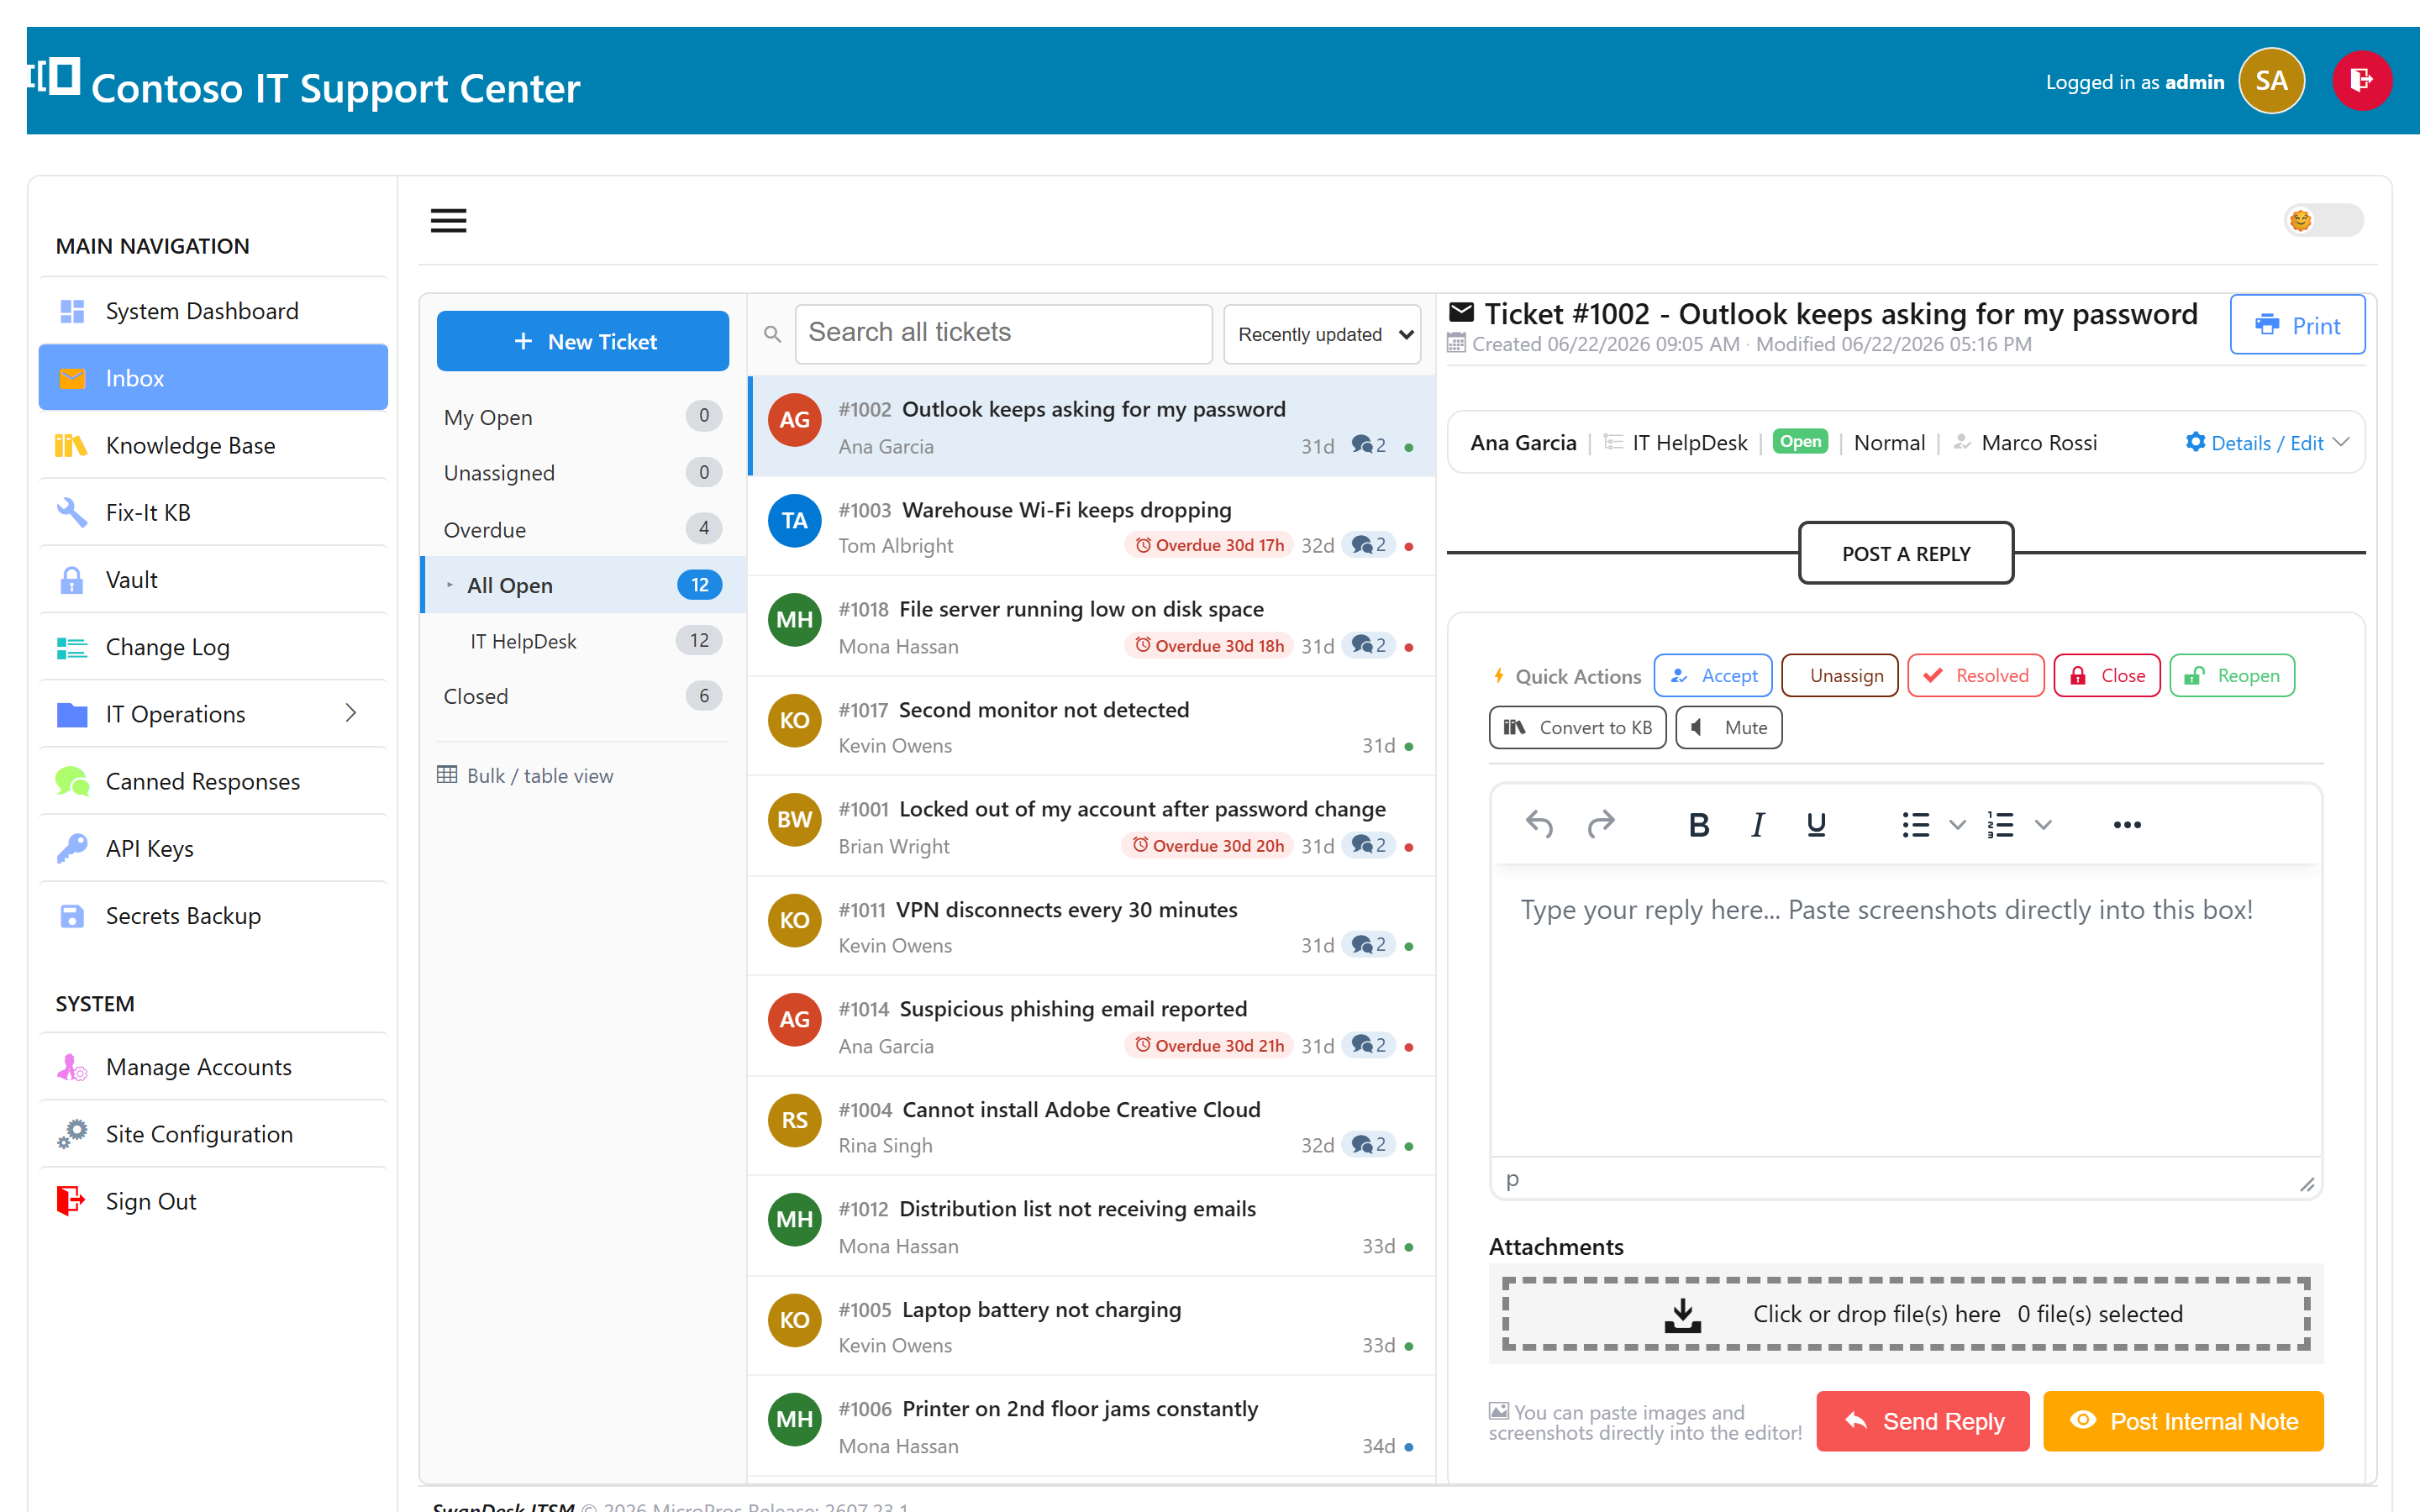Close the ticket via quick action
2420x1512 pixels.
pyautogui.click(x=2107, y=676)
